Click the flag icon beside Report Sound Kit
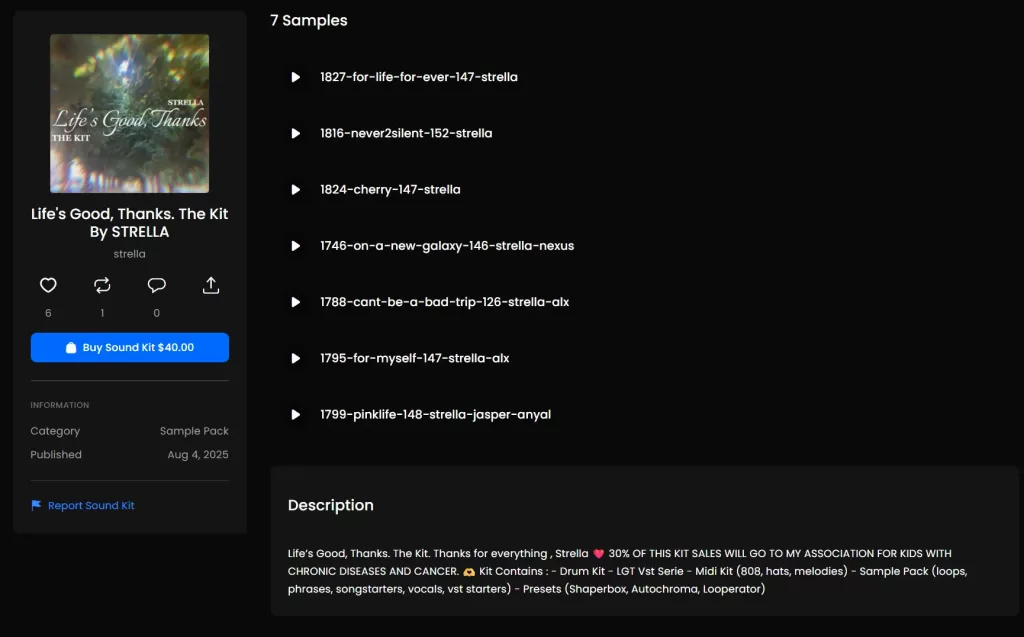The width and height of the screenshot is (1024, 637). (x=36, y=506)
